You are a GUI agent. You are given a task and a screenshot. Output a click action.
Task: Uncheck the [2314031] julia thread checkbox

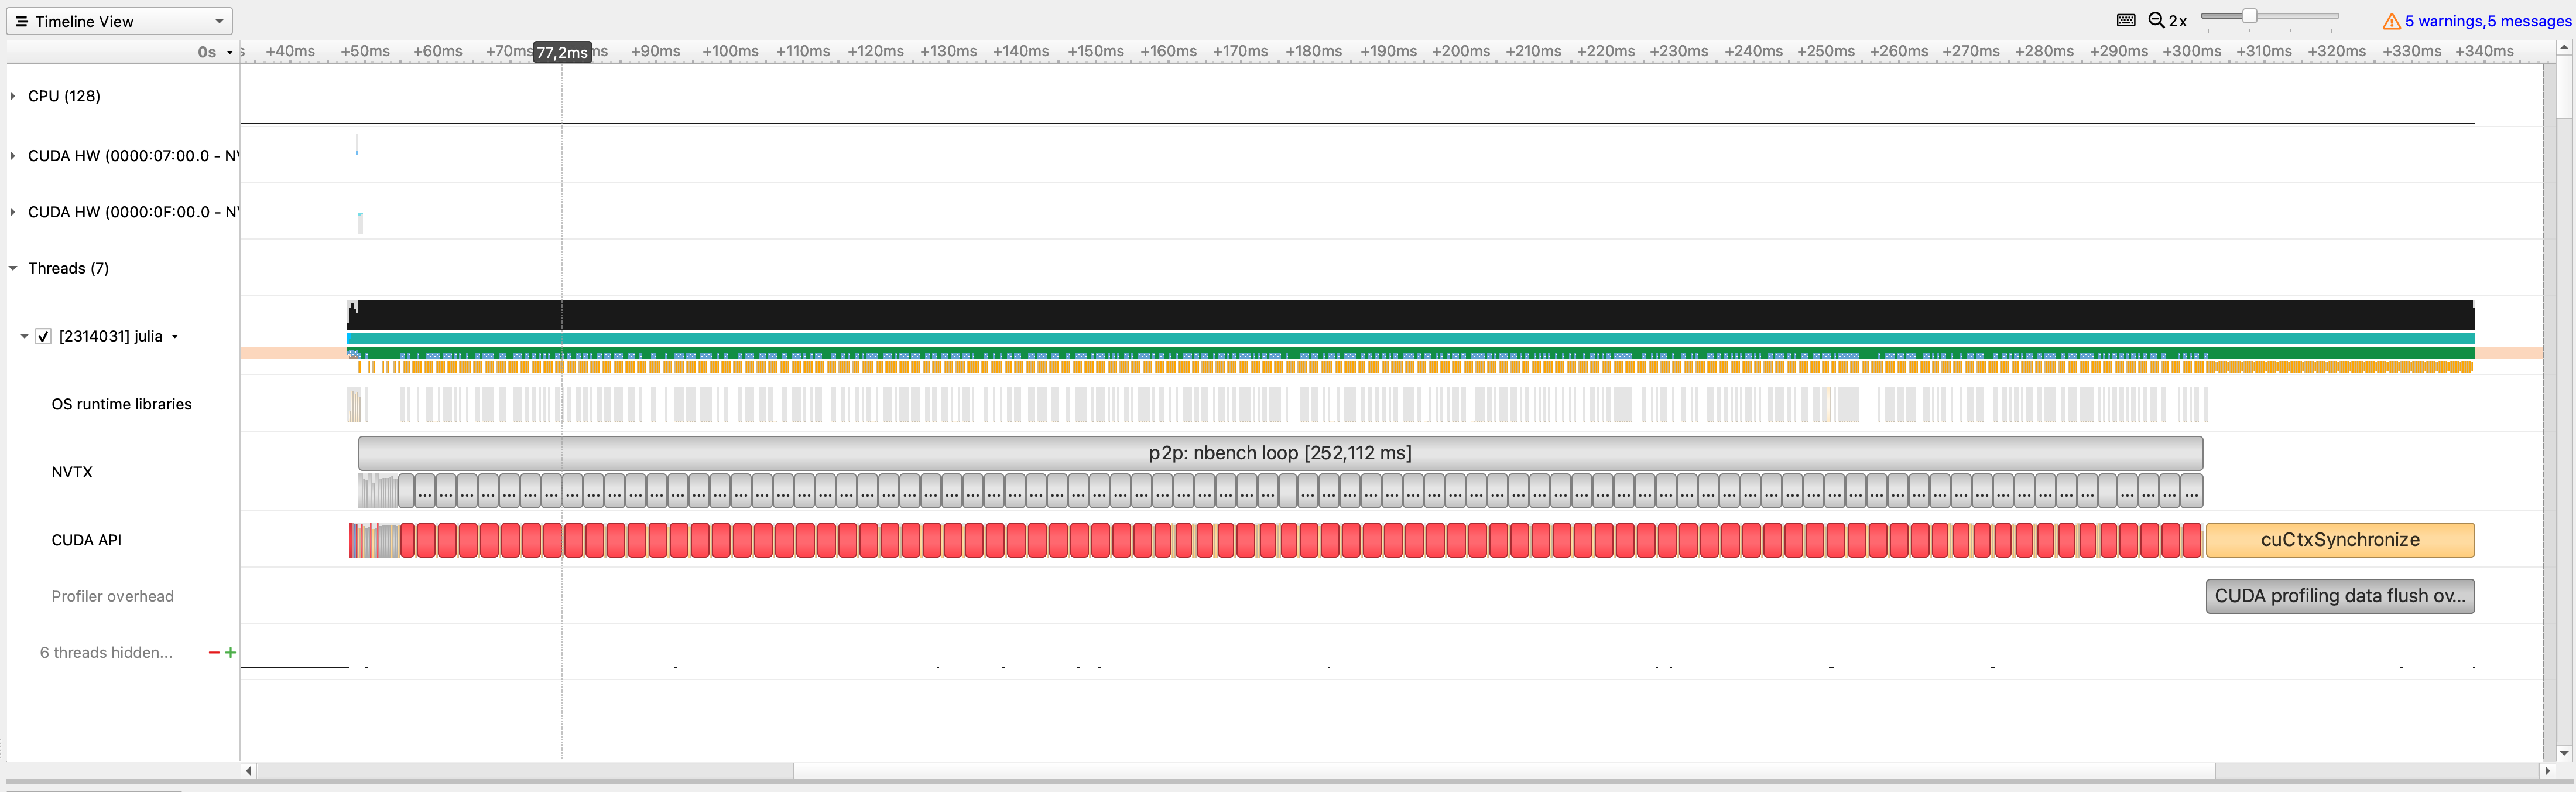point(43,336)
